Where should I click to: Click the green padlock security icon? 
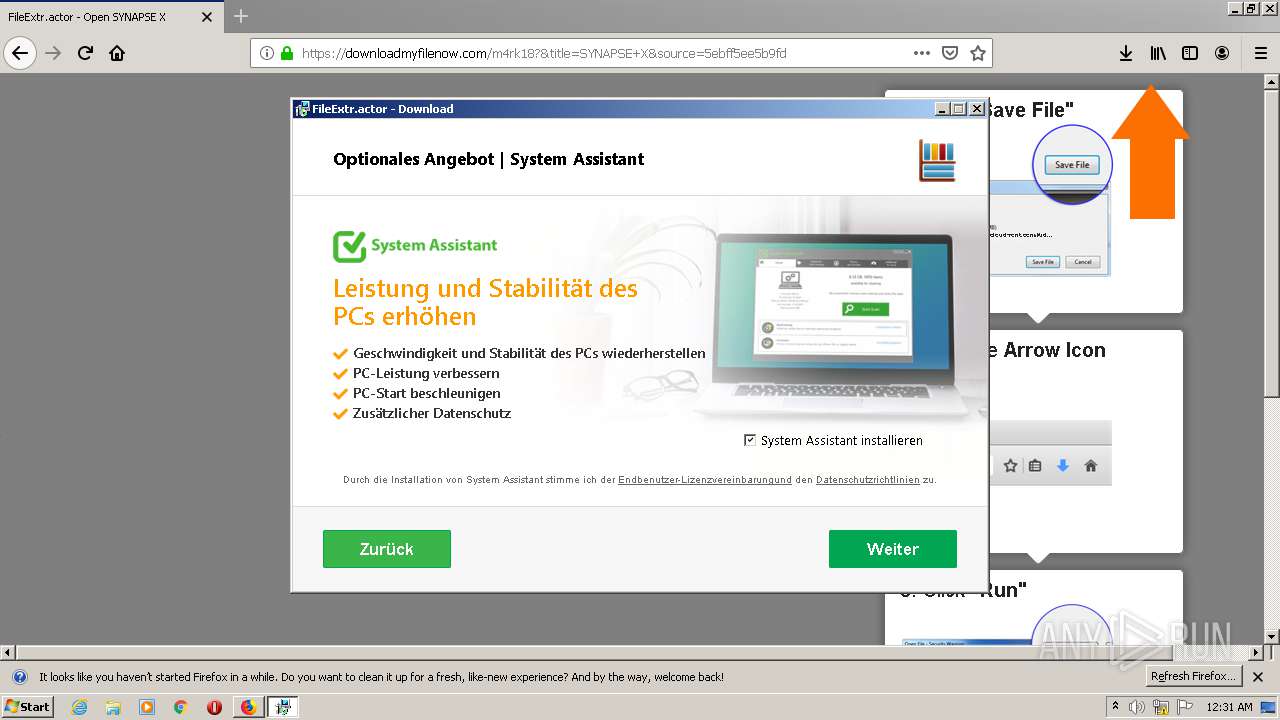pos(287,53)
